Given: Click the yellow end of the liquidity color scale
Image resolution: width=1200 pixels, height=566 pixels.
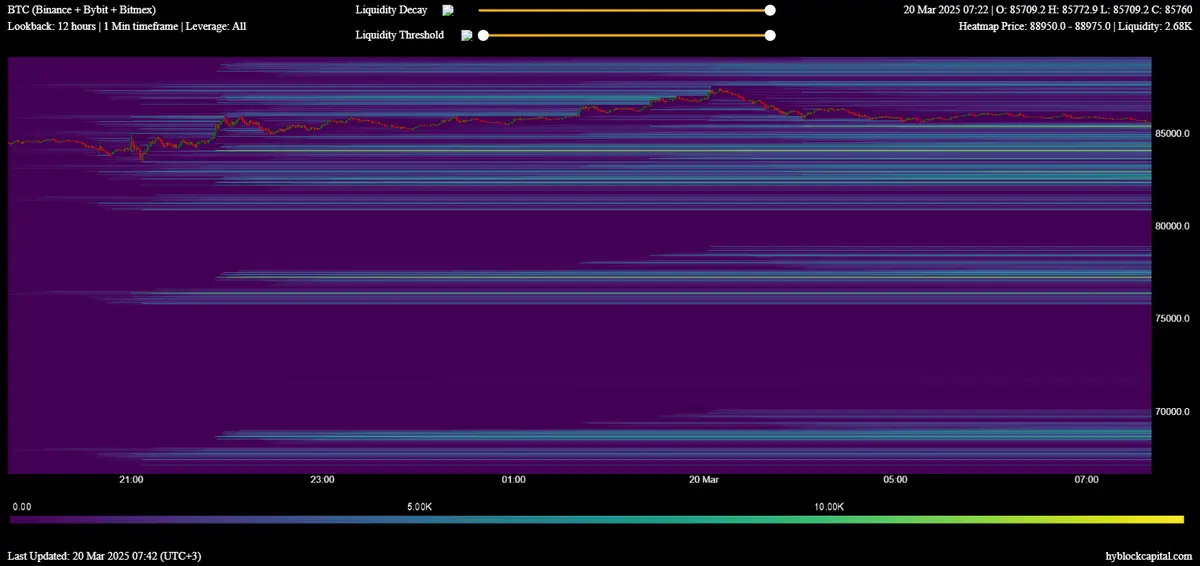Looking at the screenshot, I should point(1175,520).
